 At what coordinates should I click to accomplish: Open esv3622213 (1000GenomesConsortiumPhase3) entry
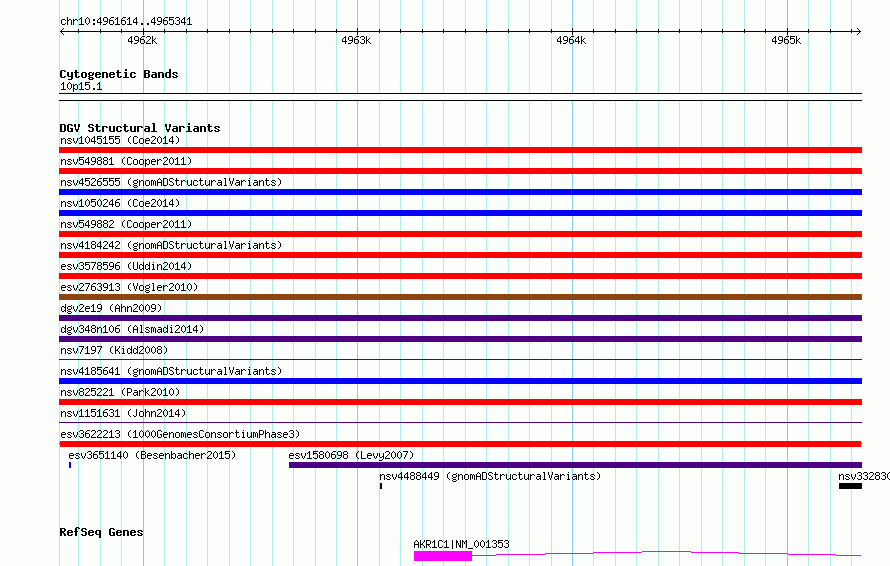[x=180, y=434]
